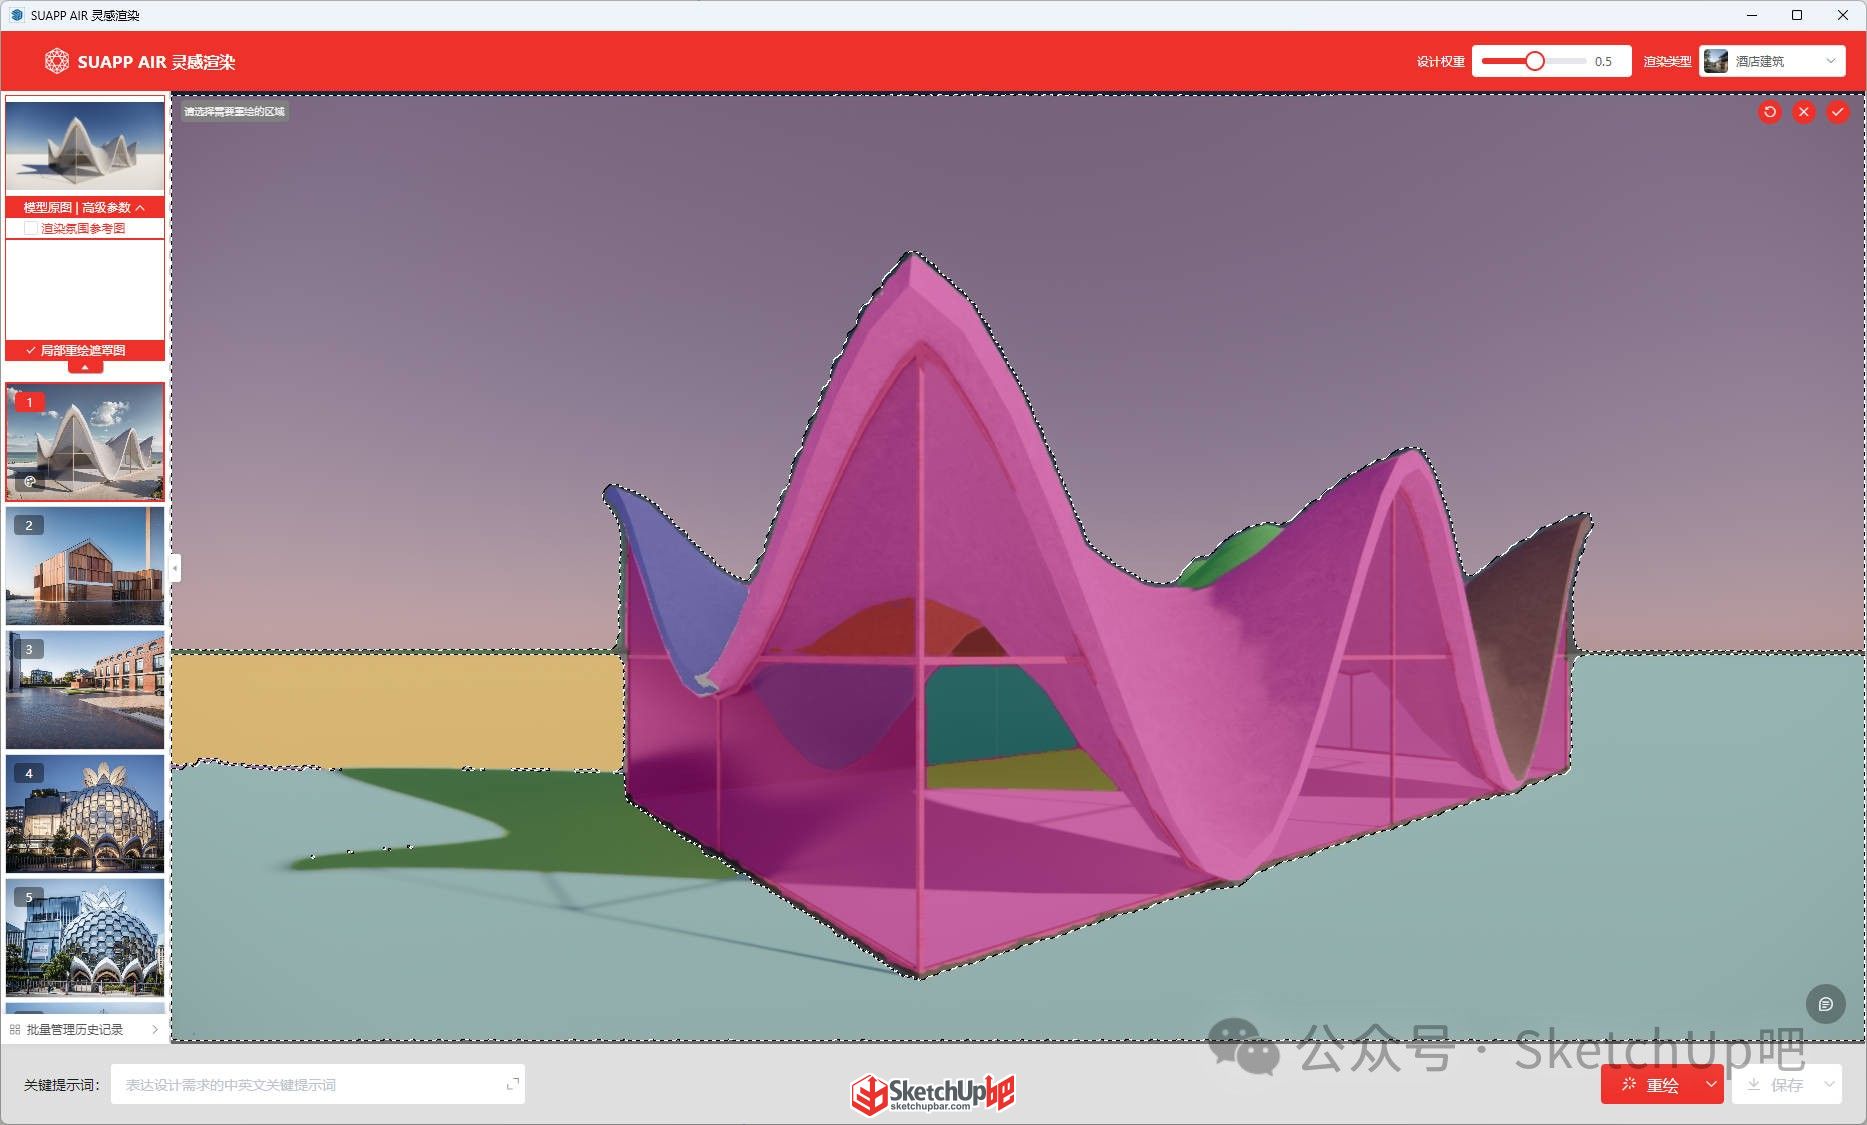Viewport: 1867px width, 1125px height.
Task: Cancel the repaint region with the X icon
Action: (x=1803, y=112)
